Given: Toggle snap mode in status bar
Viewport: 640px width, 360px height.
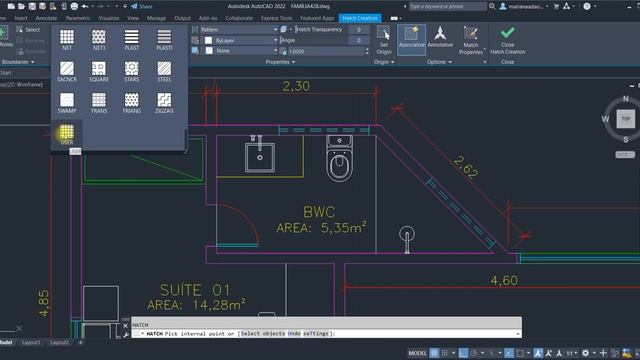Looking at the screenshot, I should (444, 353).
